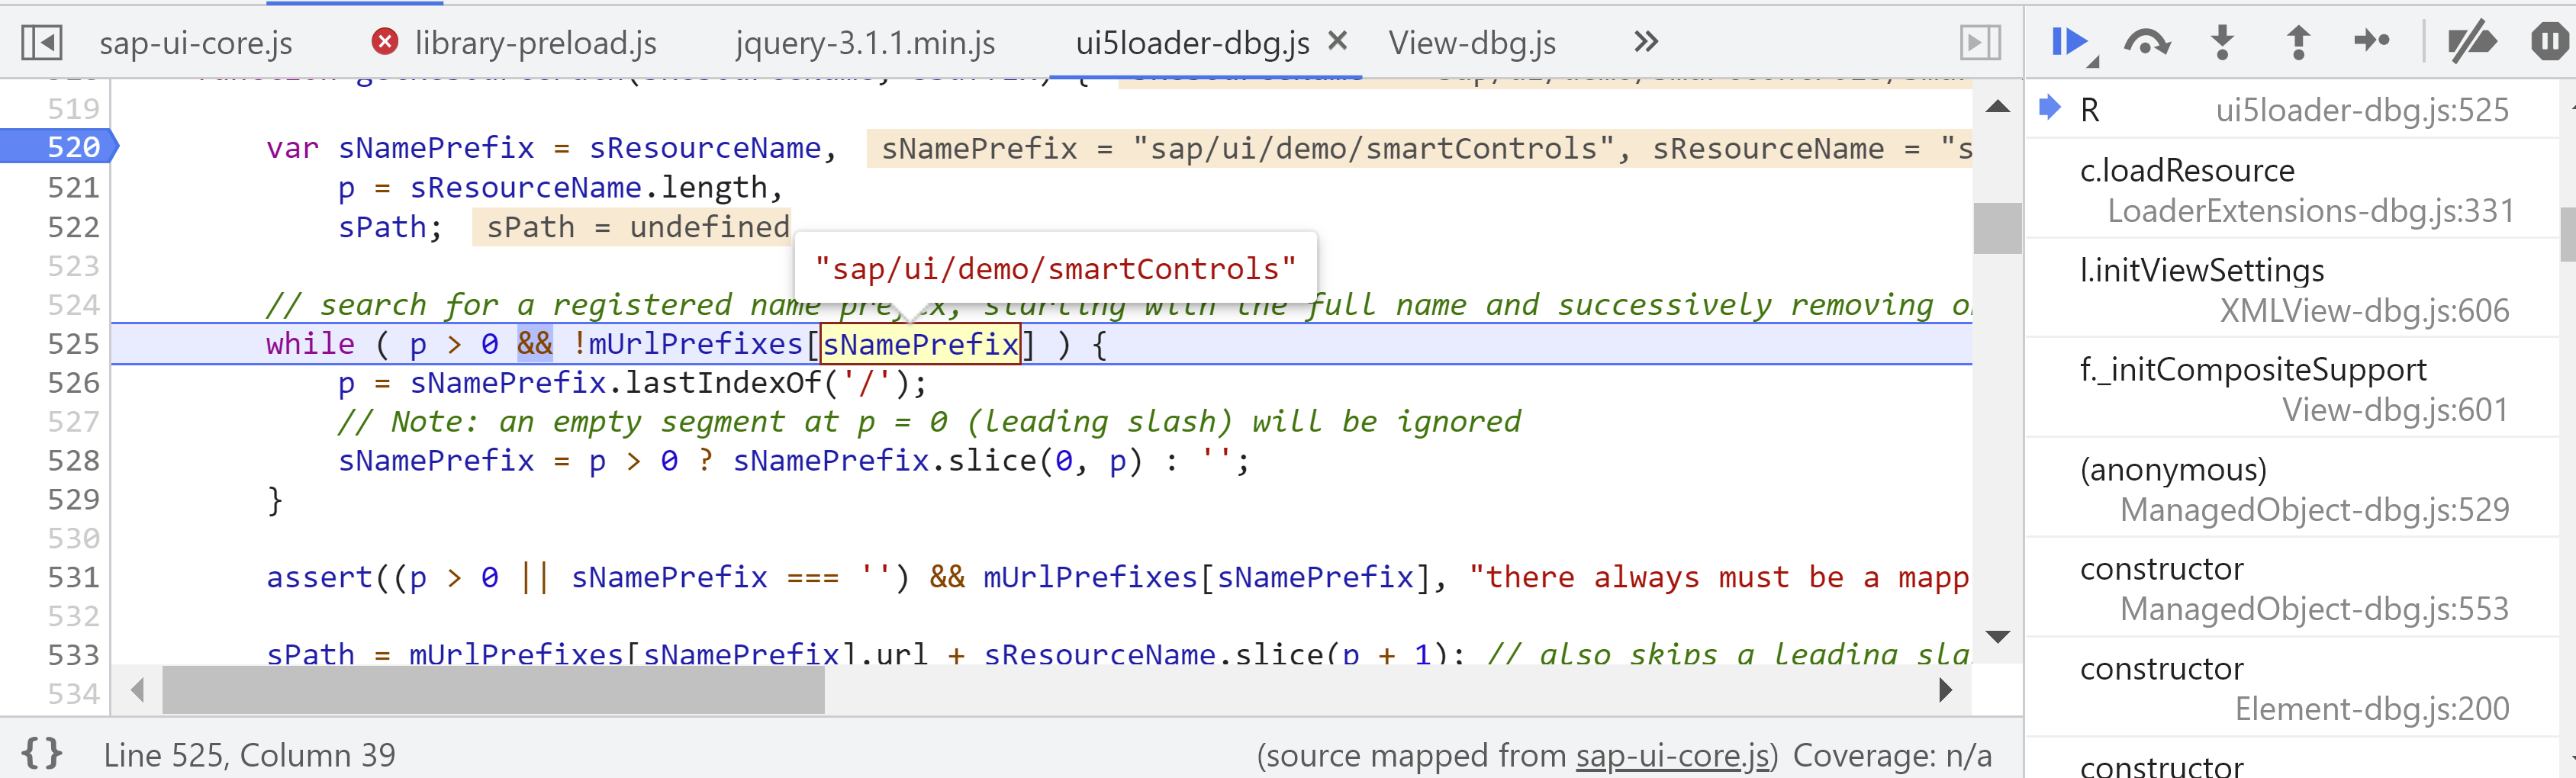Show more tabs overflow chevron

coord(1646,42)
